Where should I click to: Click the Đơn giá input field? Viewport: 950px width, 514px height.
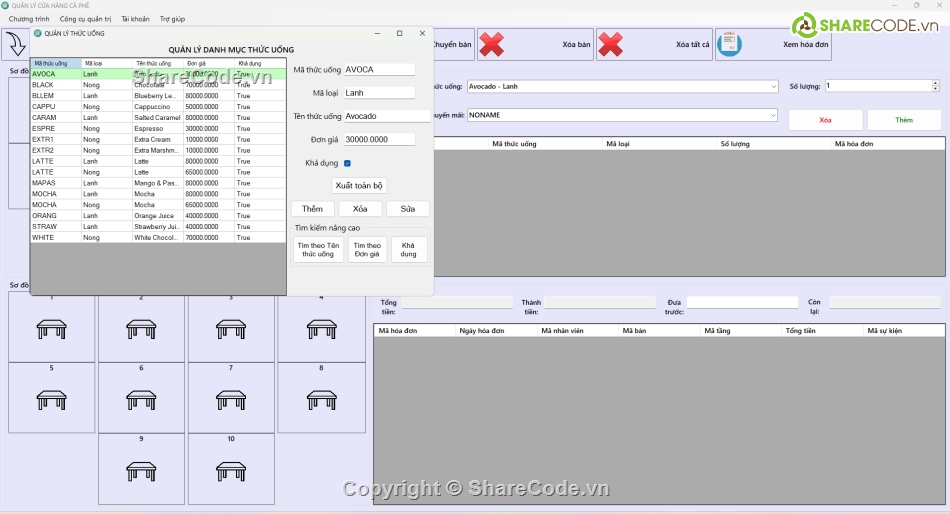coord(379,139)
